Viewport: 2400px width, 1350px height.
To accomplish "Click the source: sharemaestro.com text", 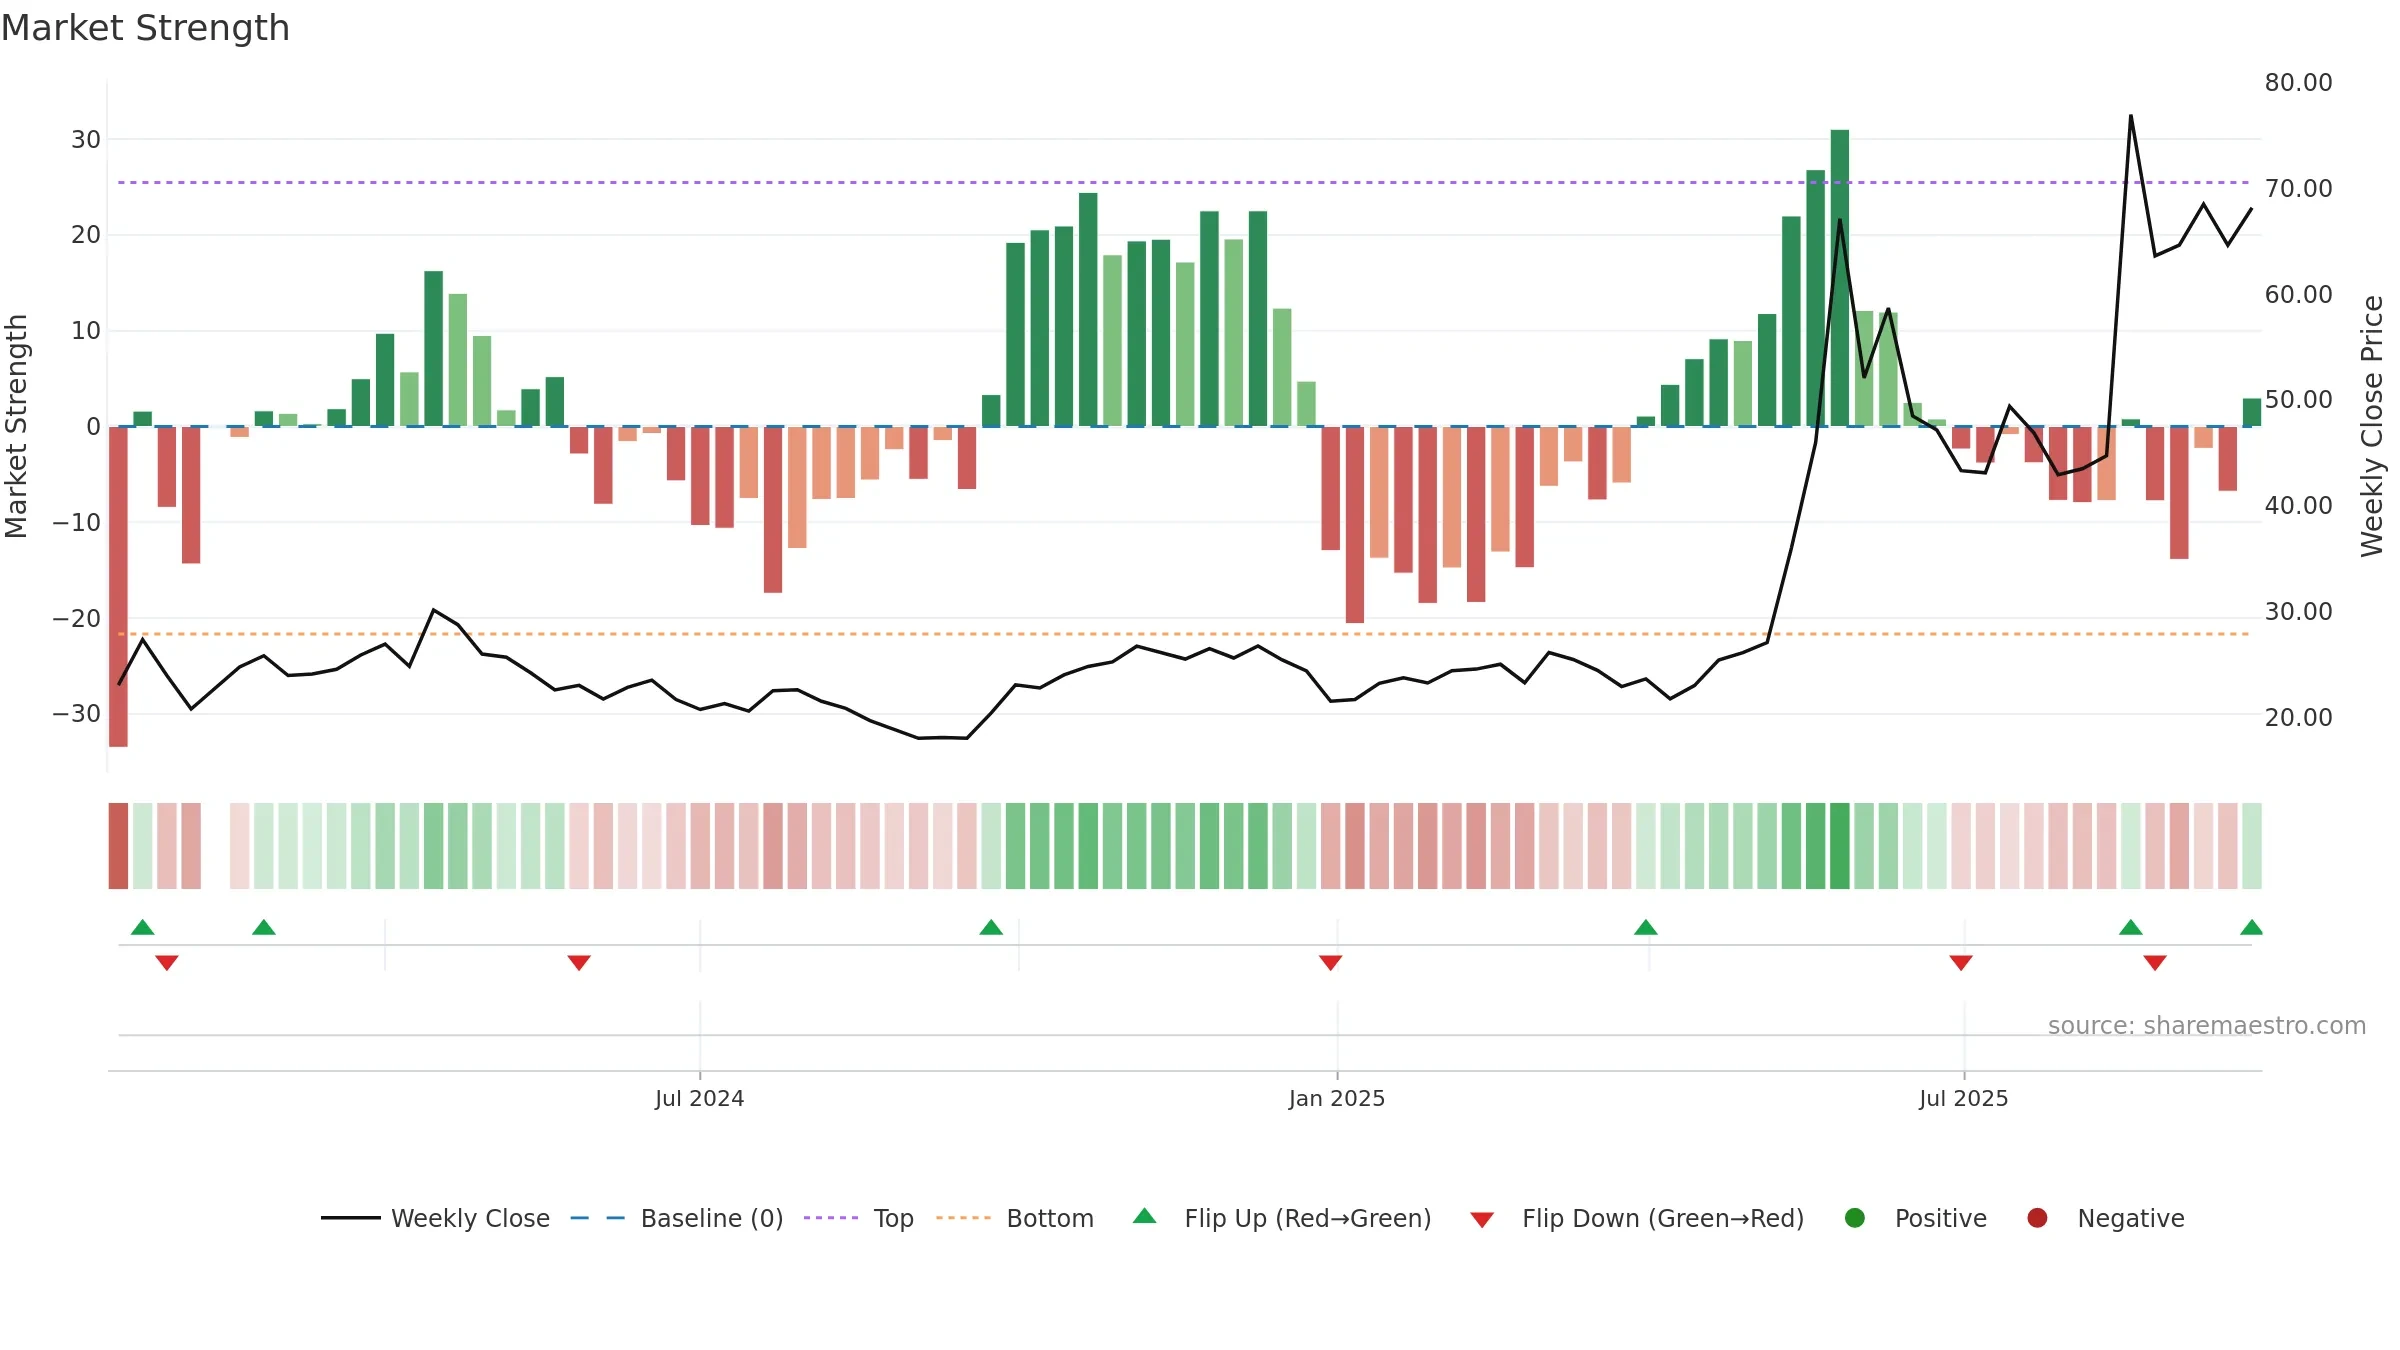I will [2207, 1025].
